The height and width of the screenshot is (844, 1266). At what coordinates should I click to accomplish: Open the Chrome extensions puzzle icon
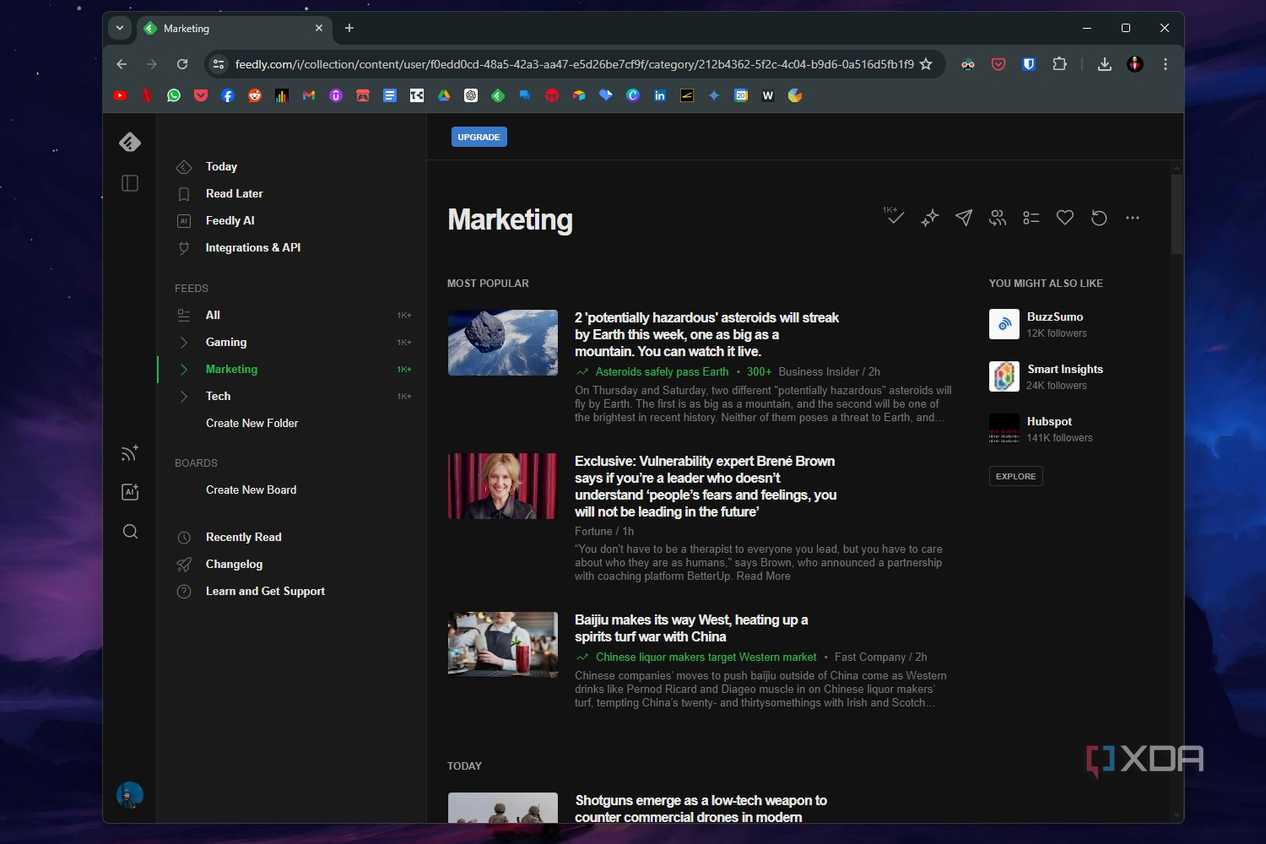coord(1060,64)
